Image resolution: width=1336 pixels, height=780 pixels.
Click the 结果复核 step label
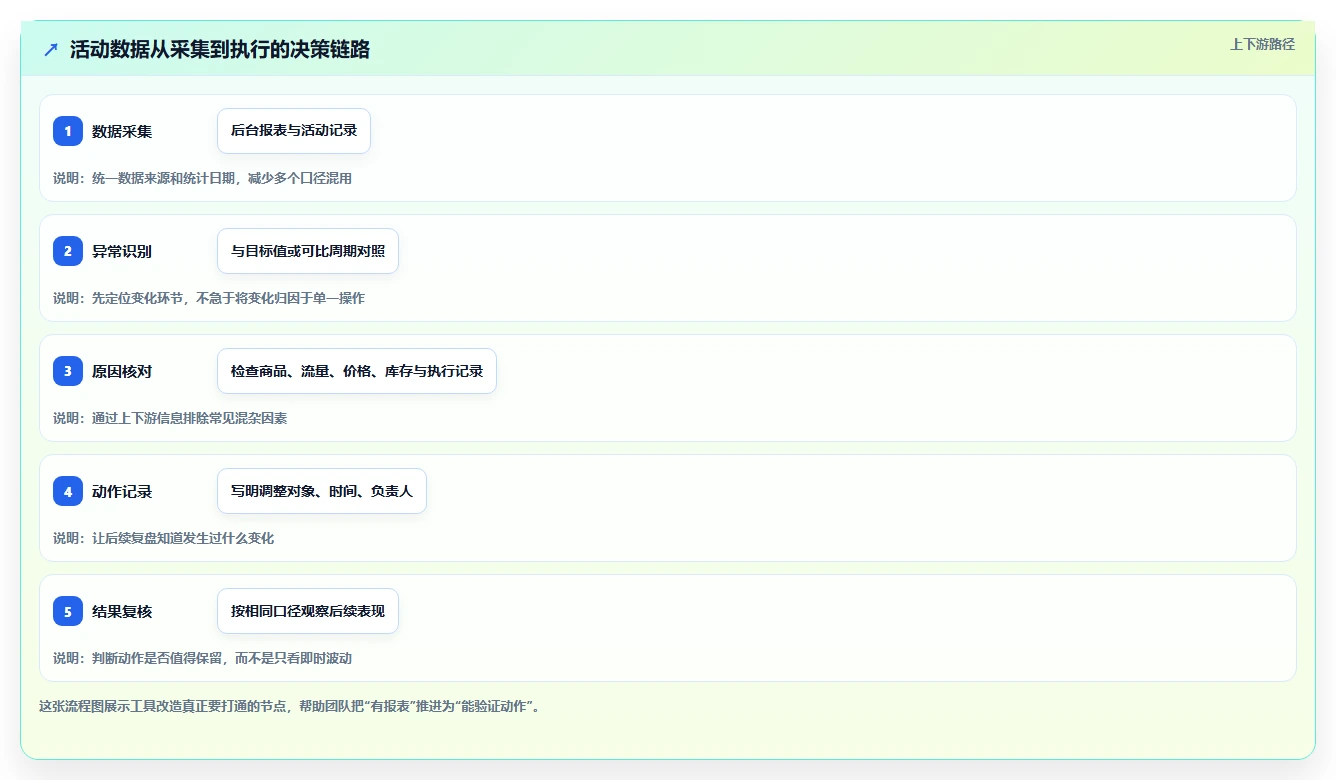(x=122, y=611)
